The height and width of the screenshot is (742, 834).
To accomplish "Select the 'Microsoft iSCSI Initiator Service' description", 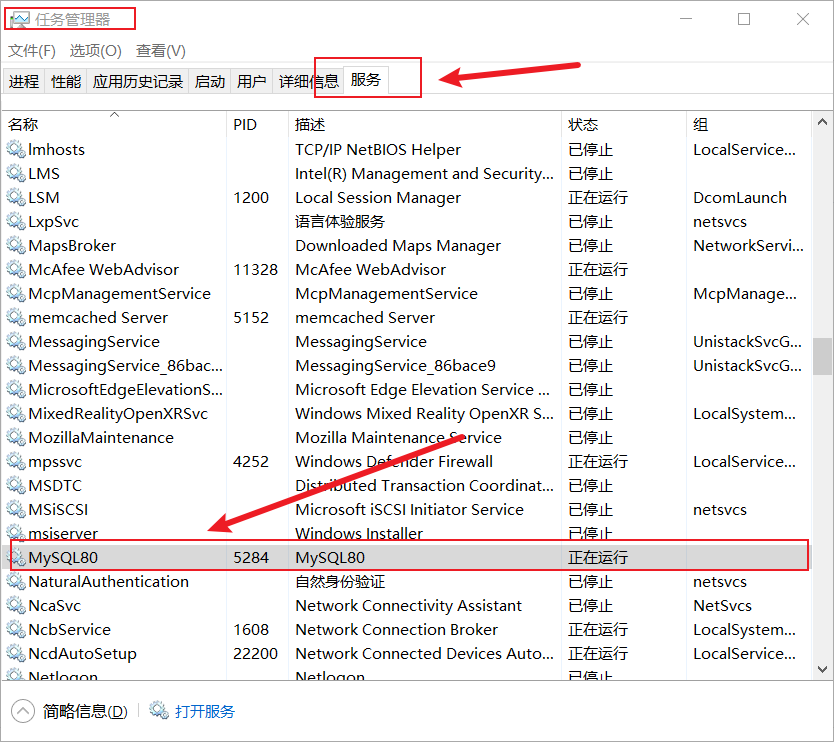I will click(x=410, y=509).
